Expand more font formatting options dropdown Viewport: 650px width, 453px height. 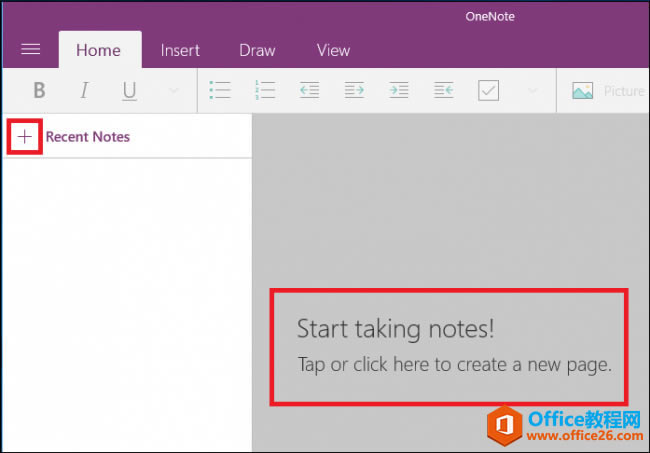[x=174, y=90]
